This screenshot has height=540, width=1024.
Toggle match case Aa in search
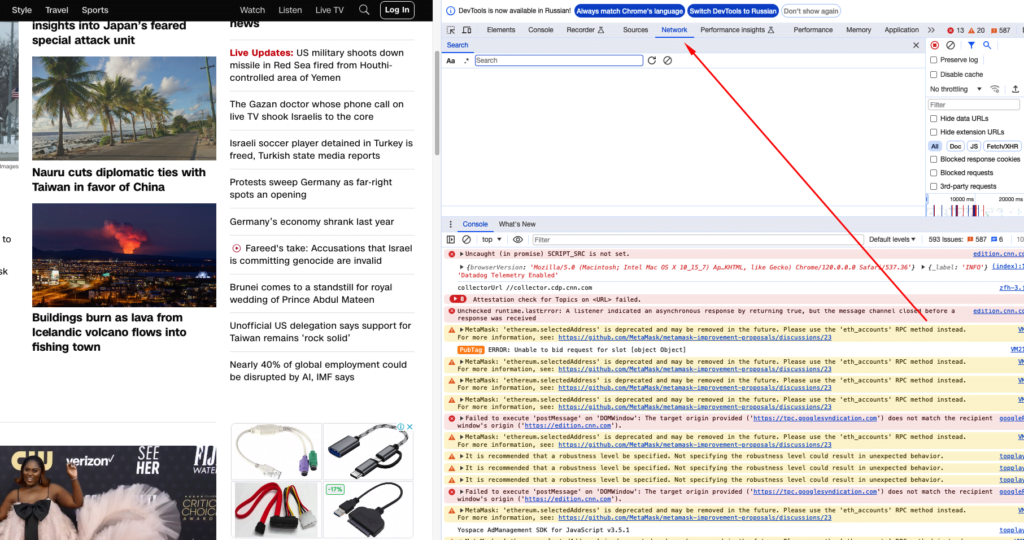point(451,61)
